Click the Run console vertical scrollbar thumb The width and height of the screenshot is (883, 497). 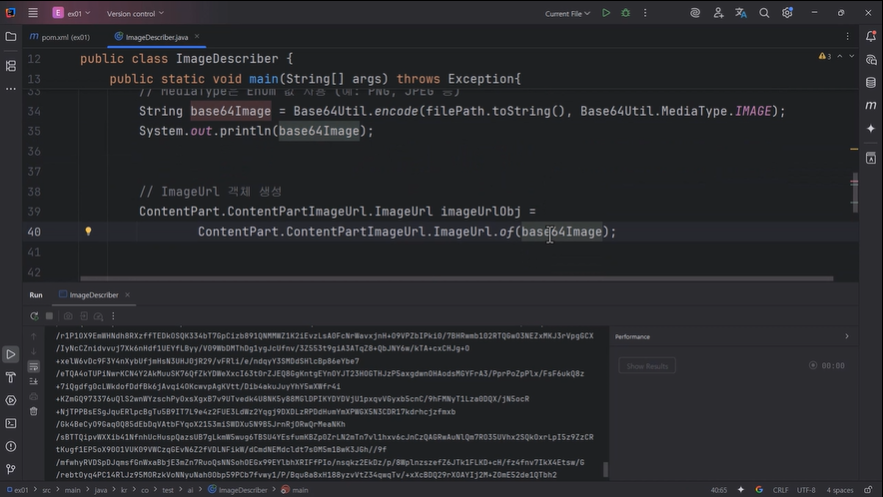[x=605, y=468]
